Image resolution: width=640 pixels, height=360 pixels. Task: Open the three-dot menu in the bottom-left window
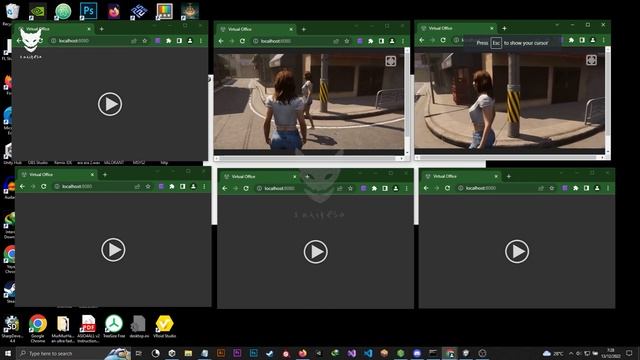[x=204, y=187]
